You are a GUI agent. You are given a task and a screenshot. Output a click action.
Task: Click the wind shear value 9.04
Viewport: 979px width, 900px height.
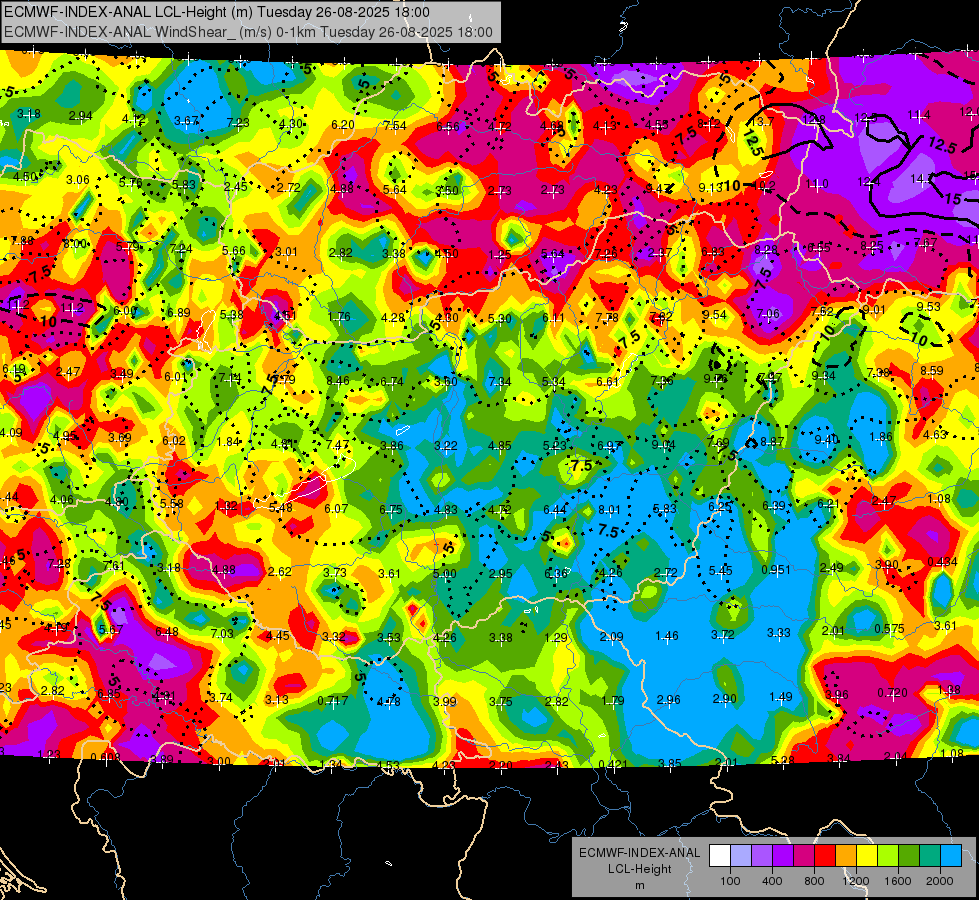[663, 444]
